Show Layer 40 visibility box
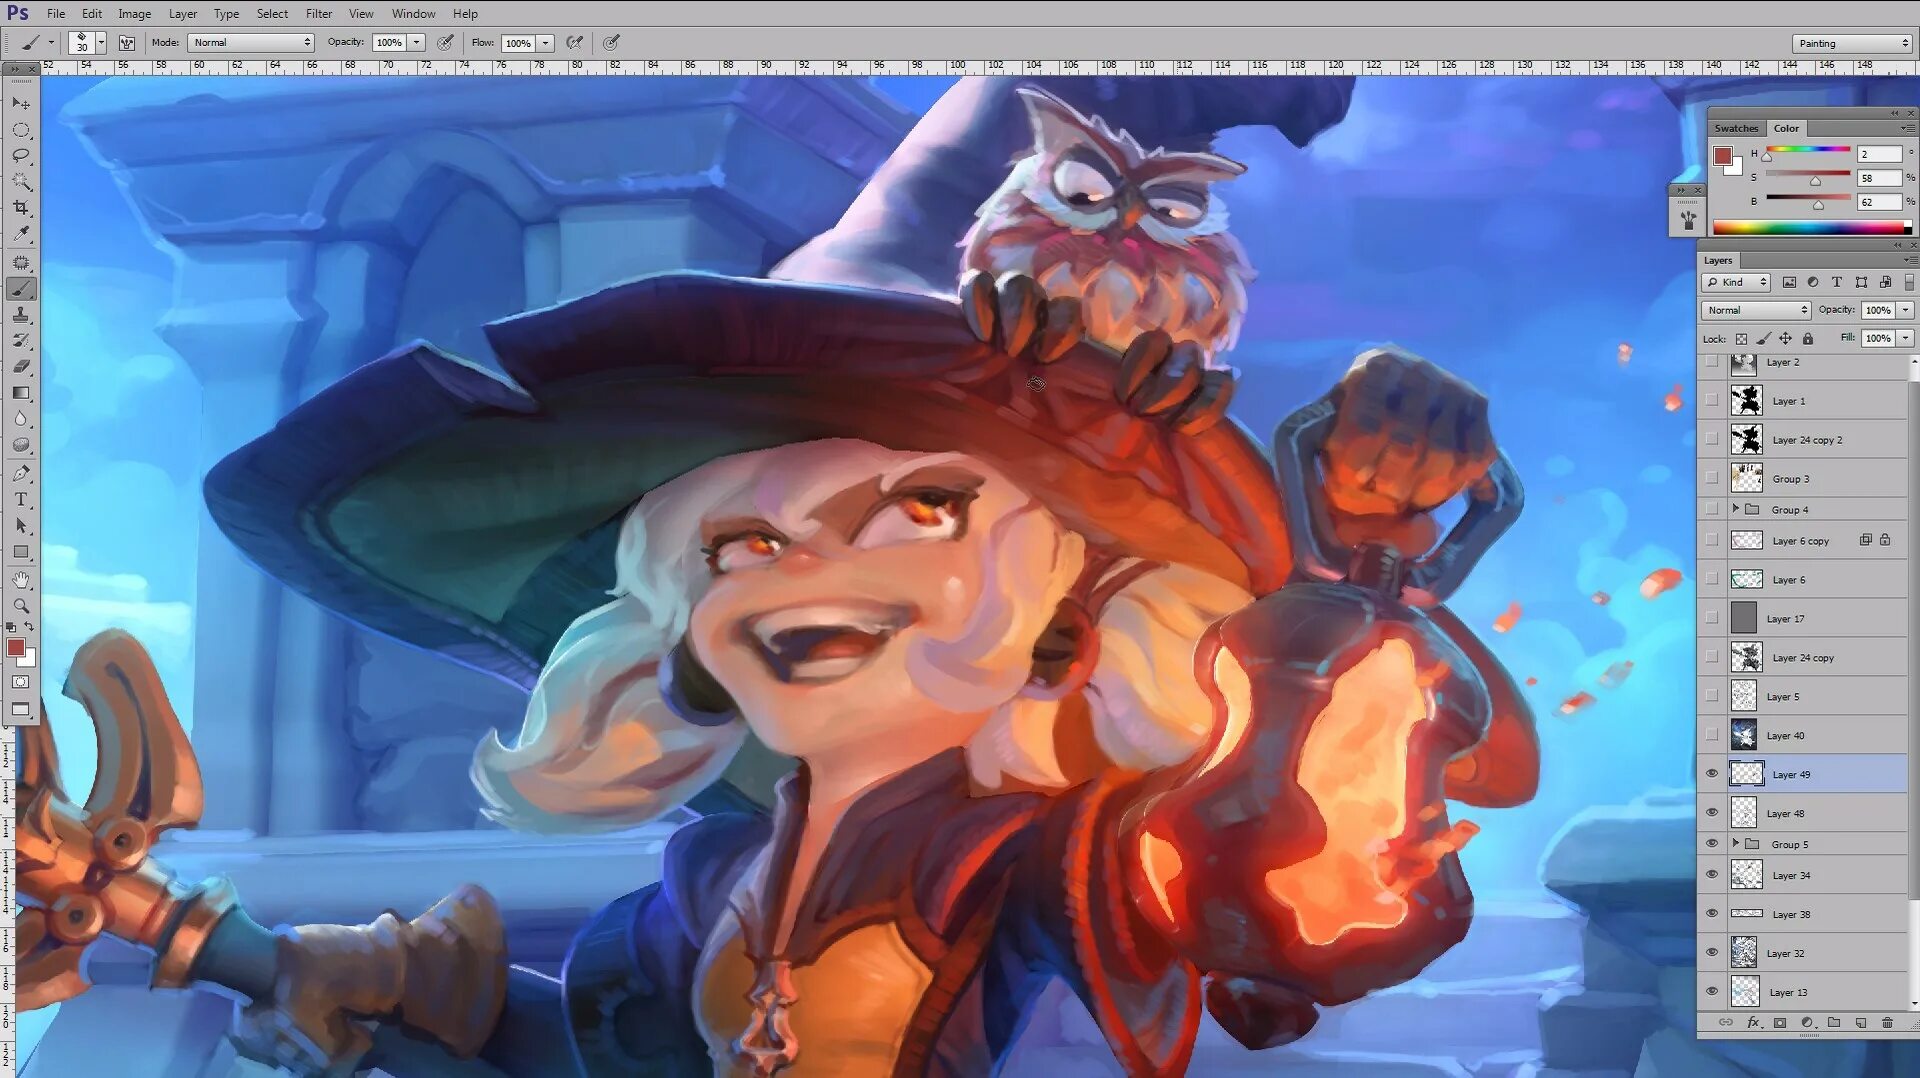Viewport: 1920px width, 1078px height. tap(1712, 735)
